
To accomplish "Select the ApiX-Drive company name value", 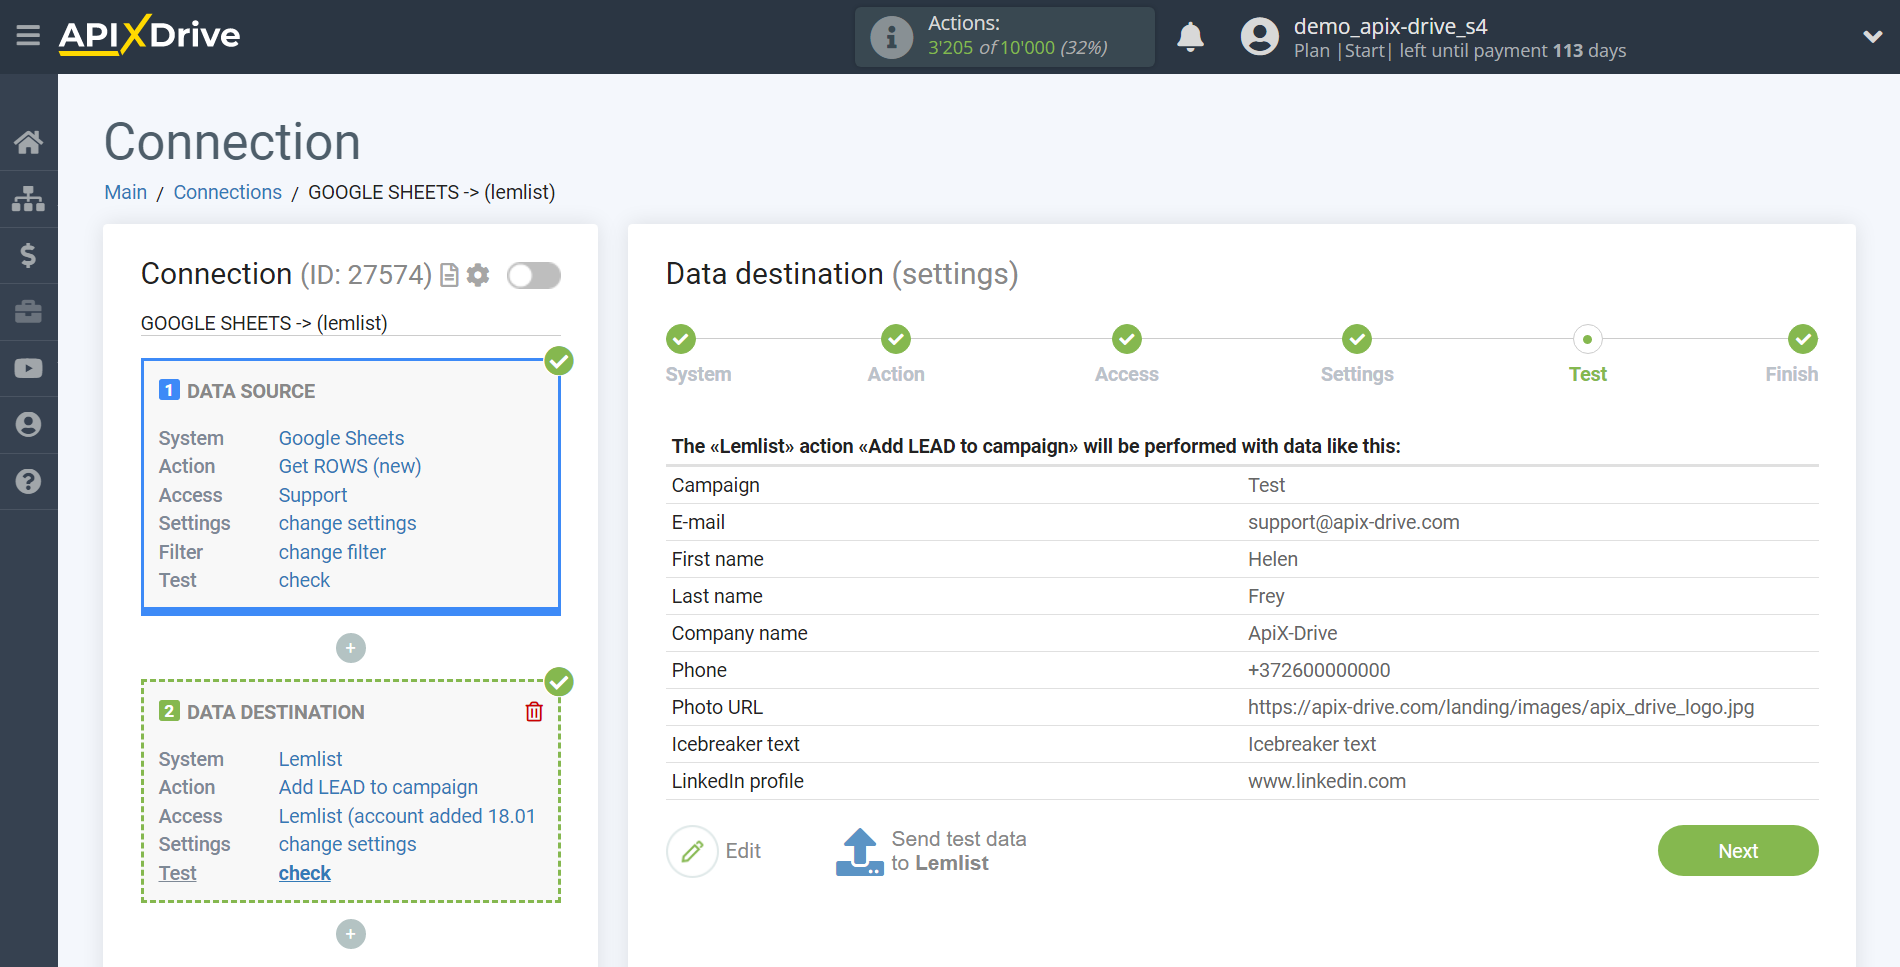I will pos(1292,633).
